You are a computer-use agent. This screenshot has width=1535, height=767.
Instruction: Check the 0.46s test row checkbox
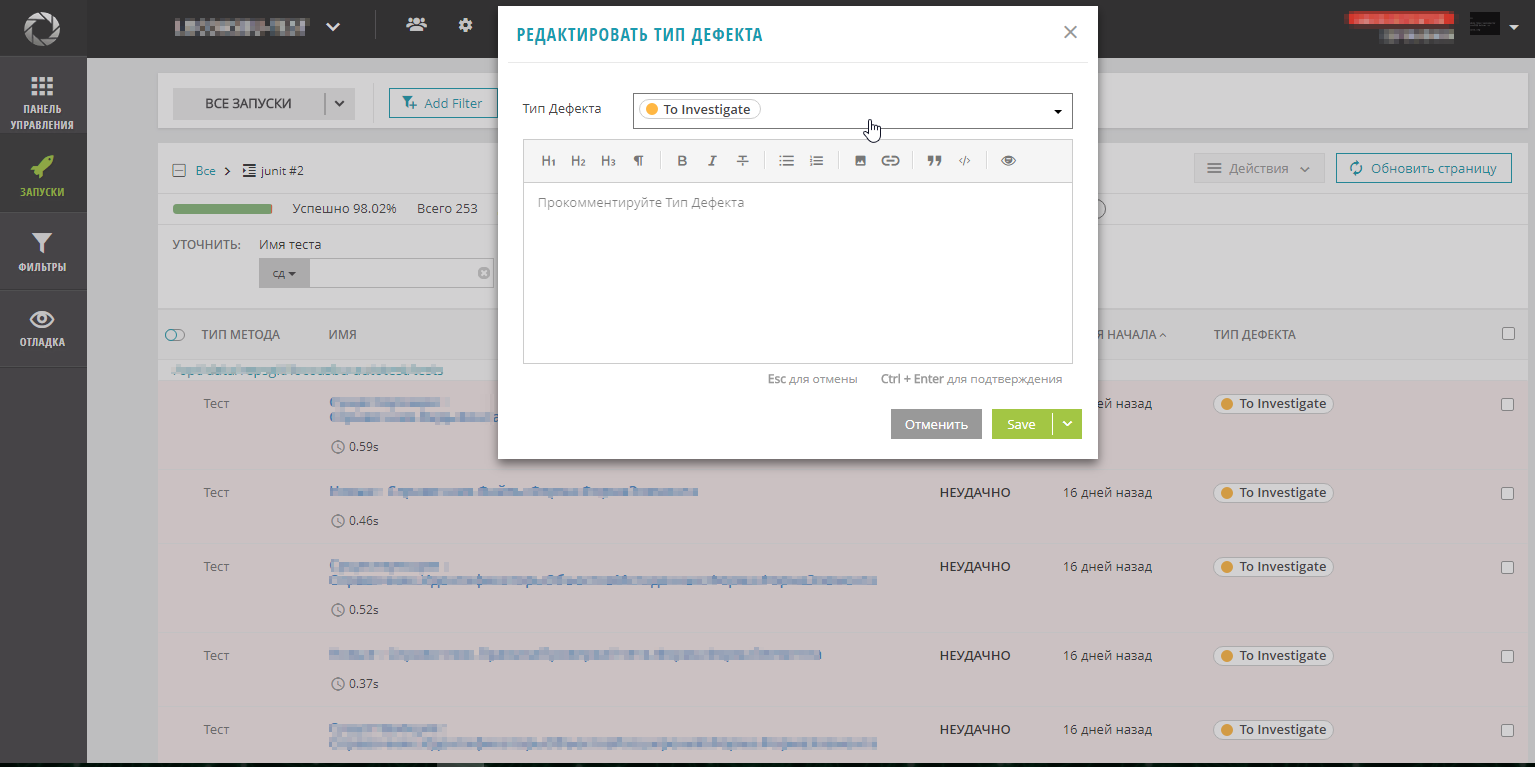tap(1508, 493)
